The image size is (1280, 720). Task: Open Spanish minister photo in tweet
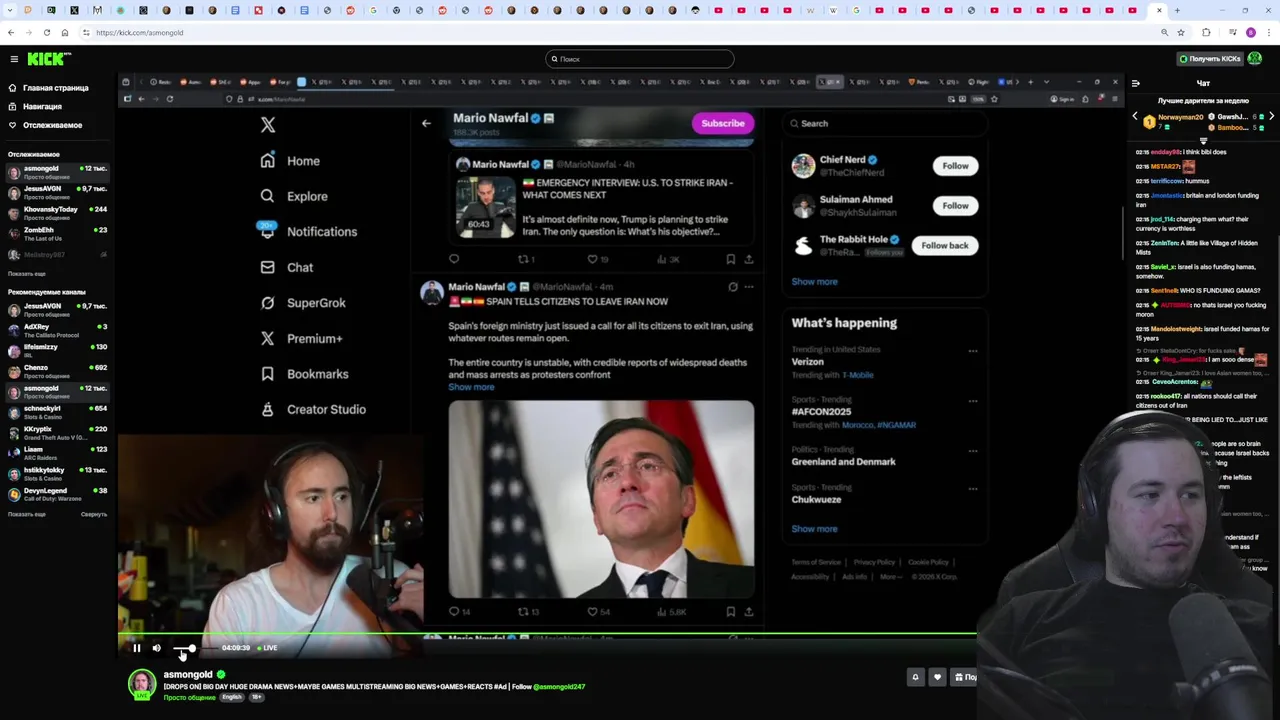[601, 499]
